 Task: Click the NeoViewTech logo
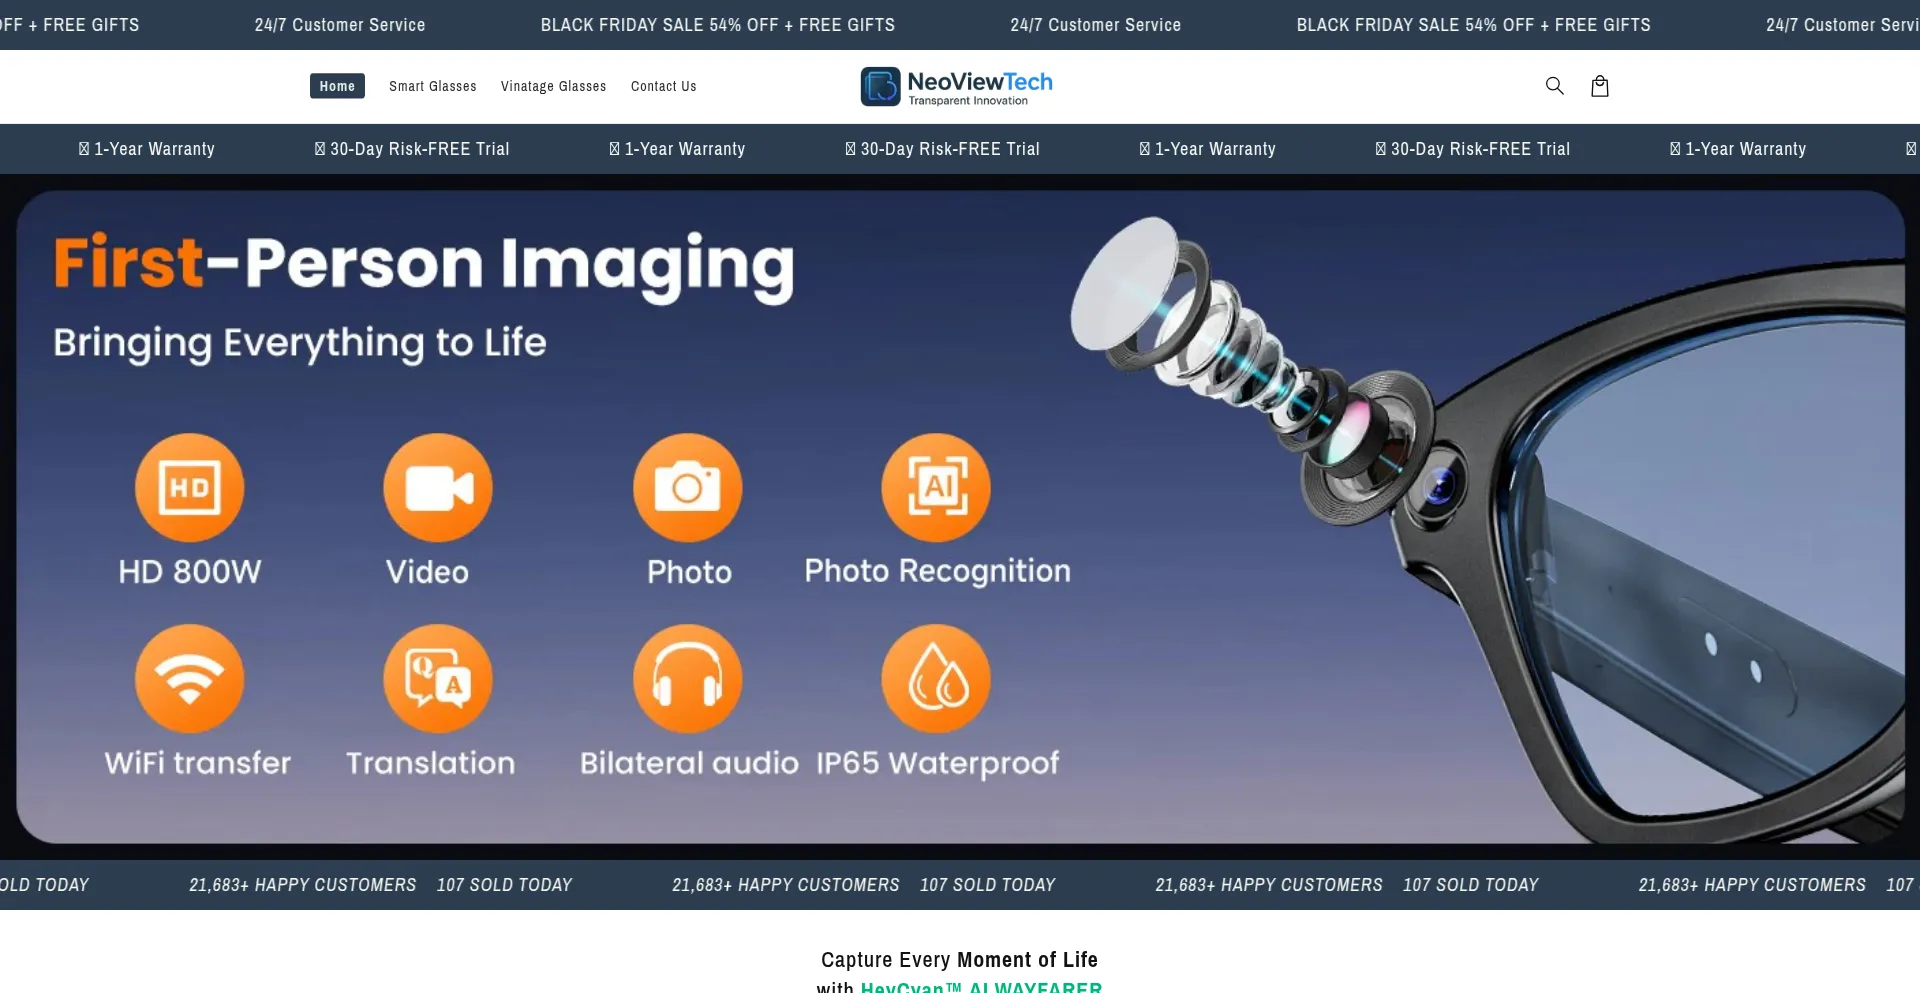click(x=957, y=87)
